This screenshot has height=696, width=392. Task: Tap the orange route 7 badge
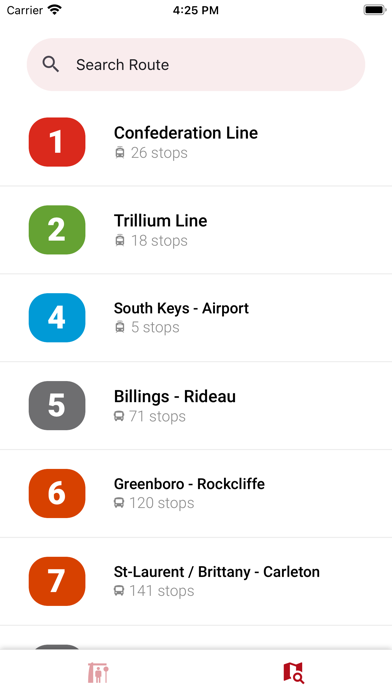pos(57,581)
